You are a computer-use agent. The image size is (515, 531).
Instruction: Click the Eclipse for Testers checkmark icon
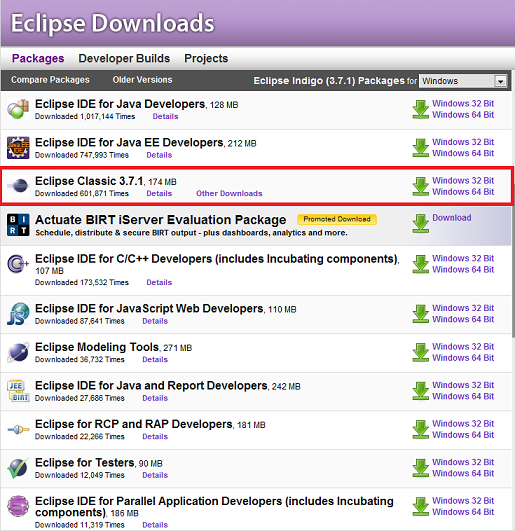click(x=18, y=468)
